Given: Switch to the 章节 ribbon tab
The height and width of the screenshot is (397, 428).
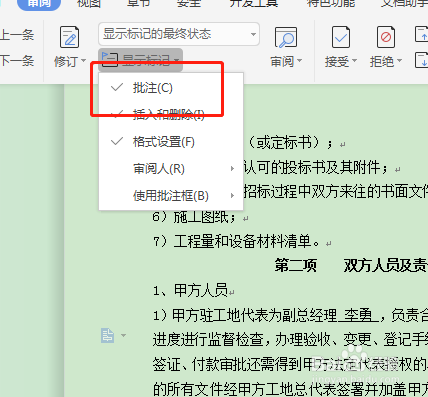Looking at the screenshot, I should click(x=139, y=3).
